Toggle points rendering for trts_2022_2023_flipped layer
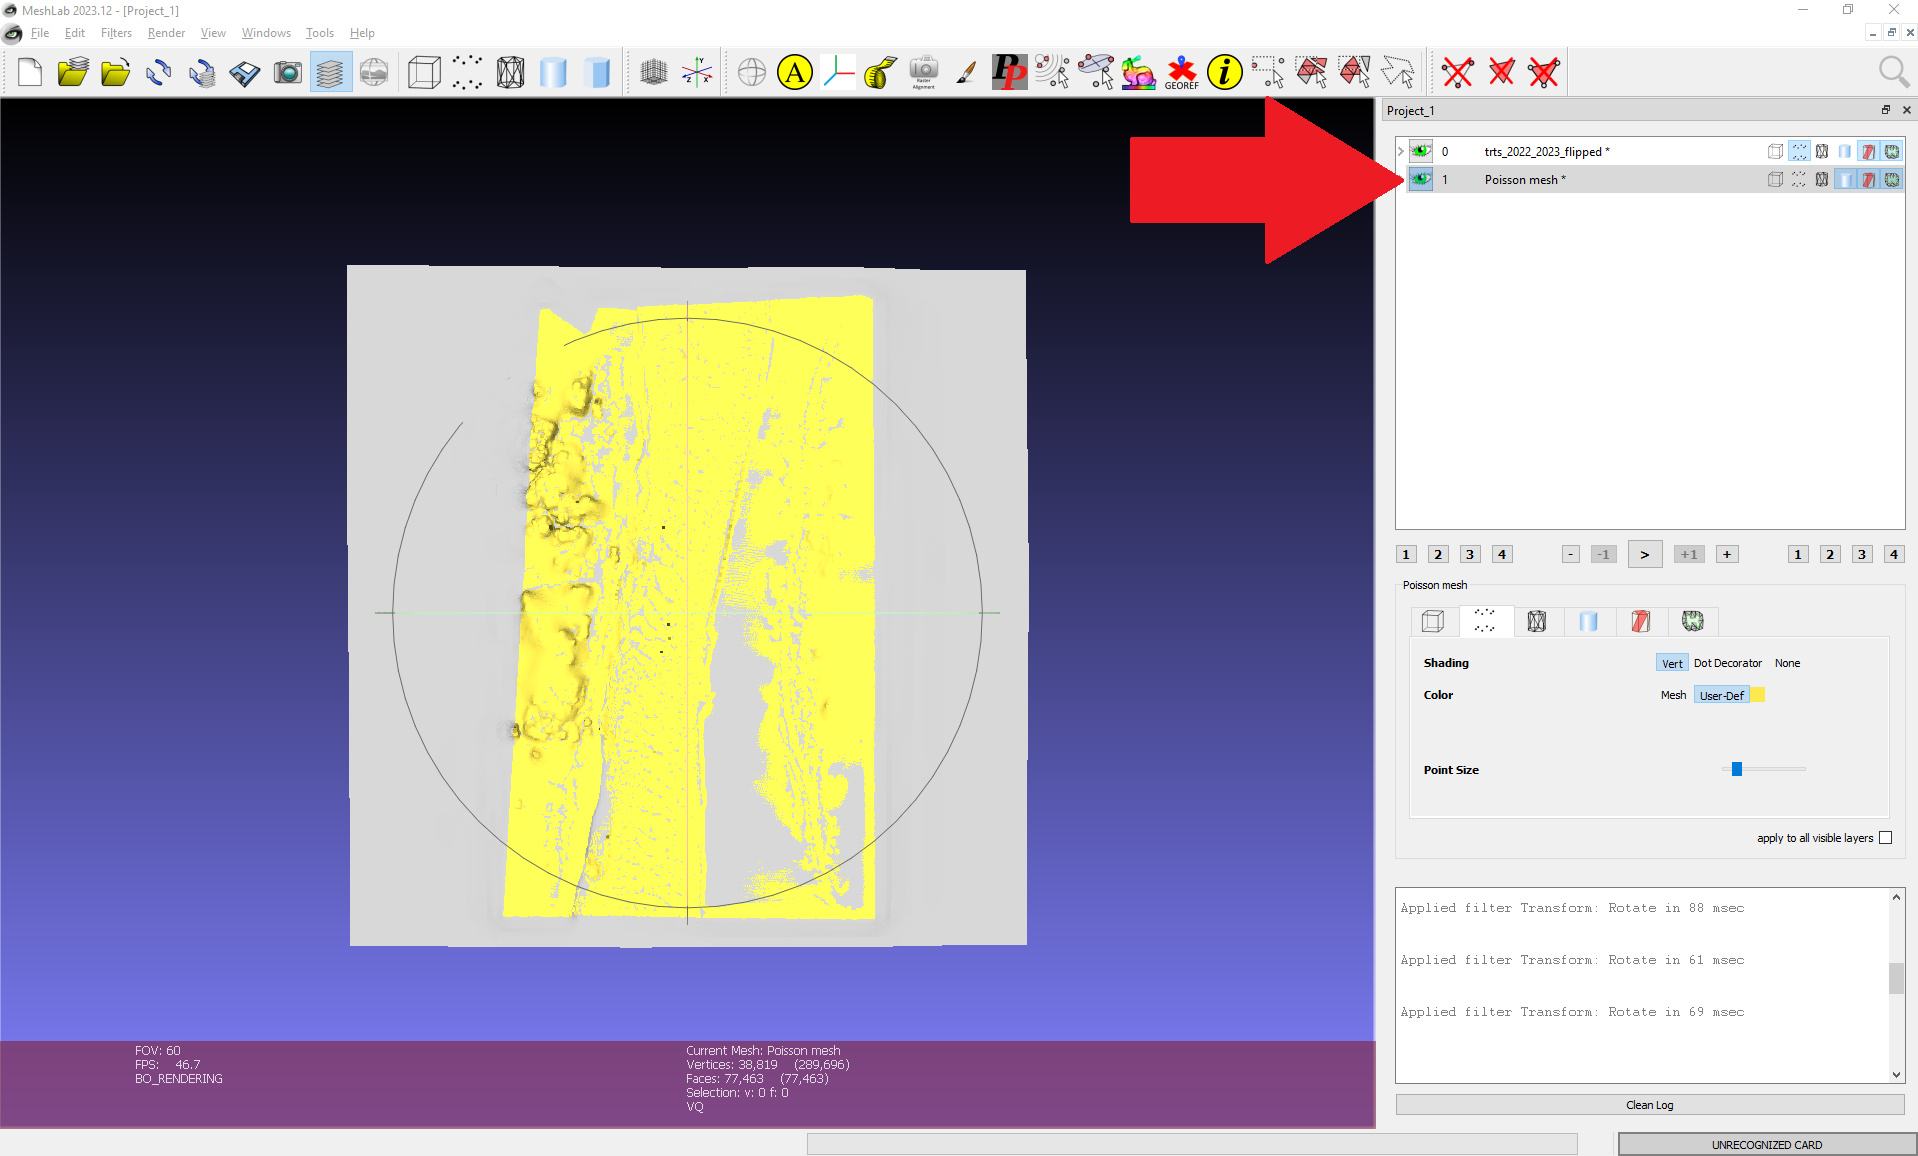The height and width of the screenshot is (1156, 1918). [1799, 151]
